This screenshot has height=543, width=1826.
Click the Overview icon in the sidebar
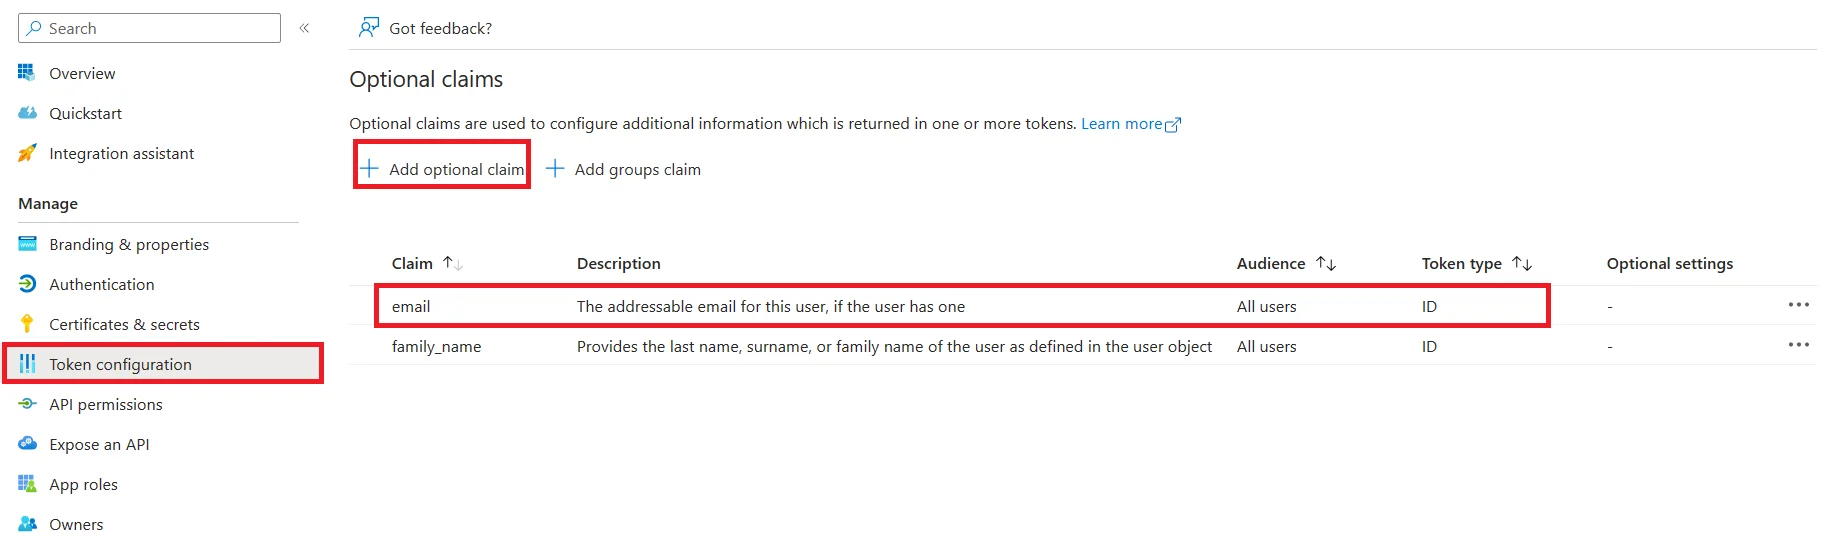[27, 73]
